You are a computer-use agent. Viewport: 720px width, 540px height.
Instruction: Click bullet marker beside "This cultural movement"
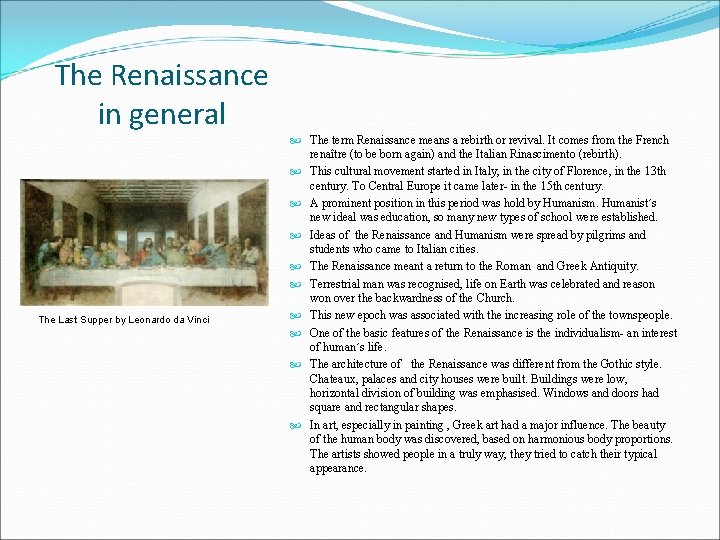tap(295, 172)
